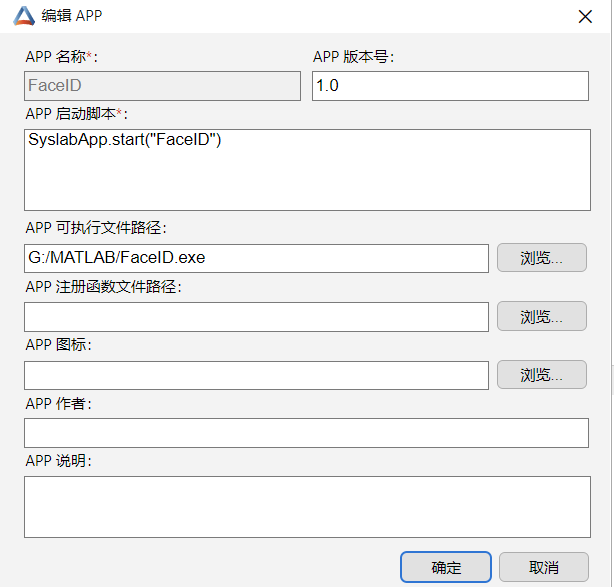Browse for the APP 注册函数 file

(x=542, y=316)
